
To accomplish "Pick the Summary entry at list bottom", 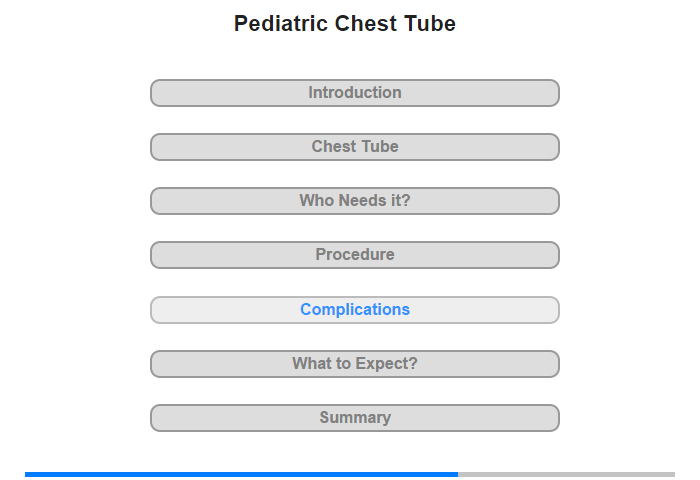I will 355,417.
